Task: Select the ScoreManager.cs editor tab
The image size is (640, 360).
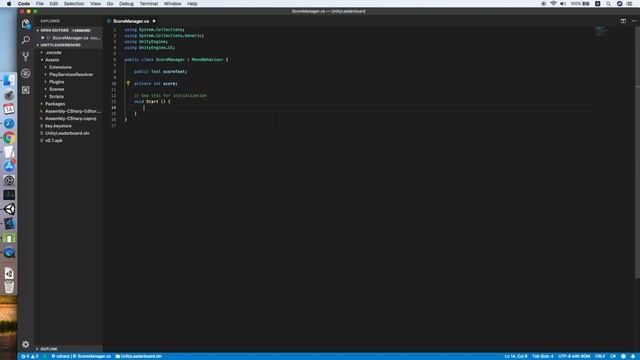Action: [131, 21]
